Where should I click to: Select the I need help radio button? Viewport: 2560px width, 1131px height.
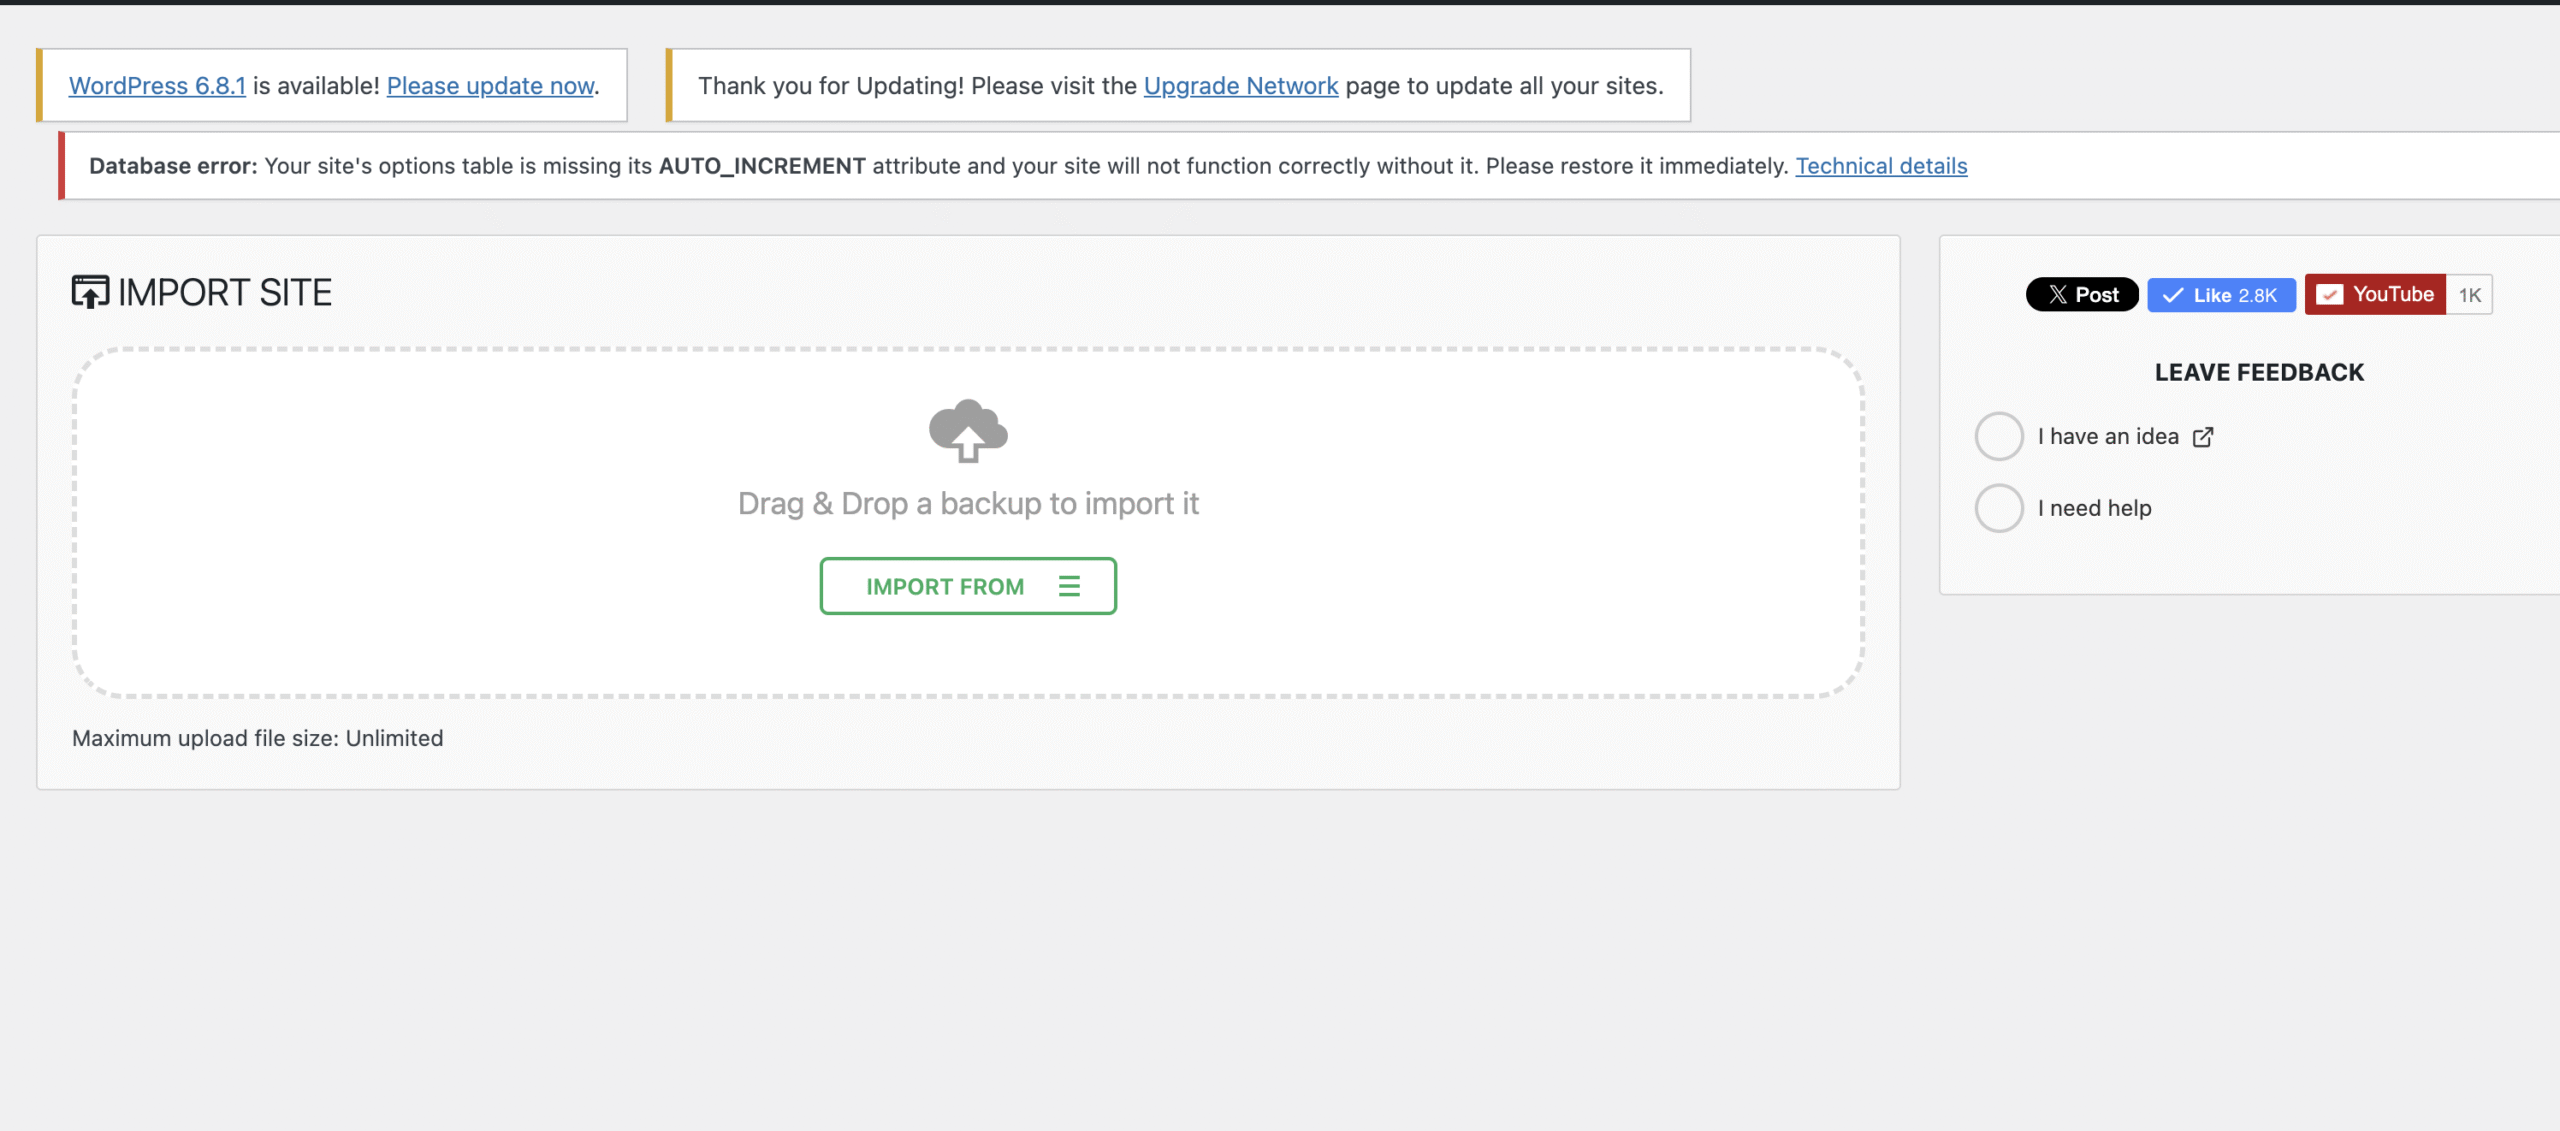(1999, 508)
